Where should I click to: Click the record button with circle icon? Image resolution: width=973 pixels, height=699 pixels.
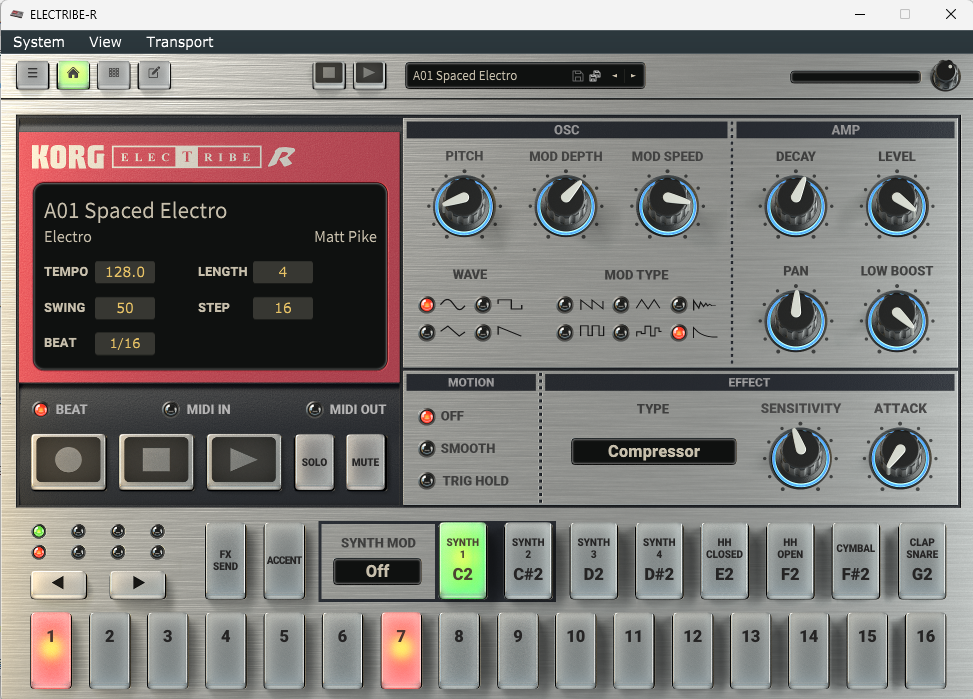click(68, 461)
